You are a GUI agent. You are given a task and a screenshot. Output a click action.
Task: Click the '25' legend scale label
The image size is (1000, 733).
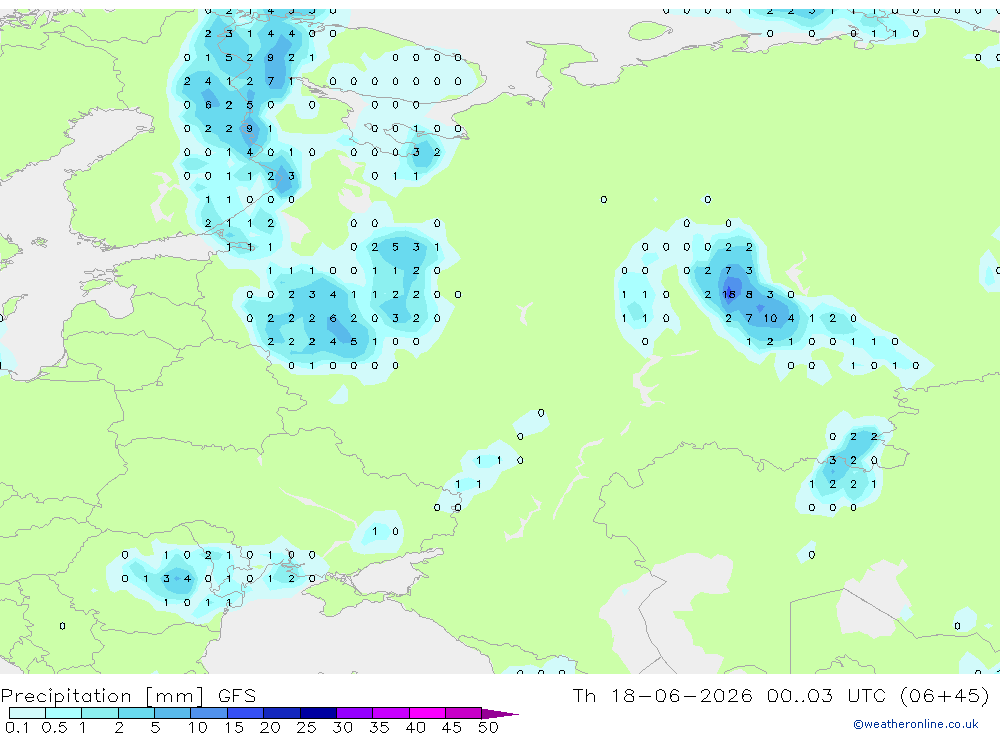[x=307, y=727]
